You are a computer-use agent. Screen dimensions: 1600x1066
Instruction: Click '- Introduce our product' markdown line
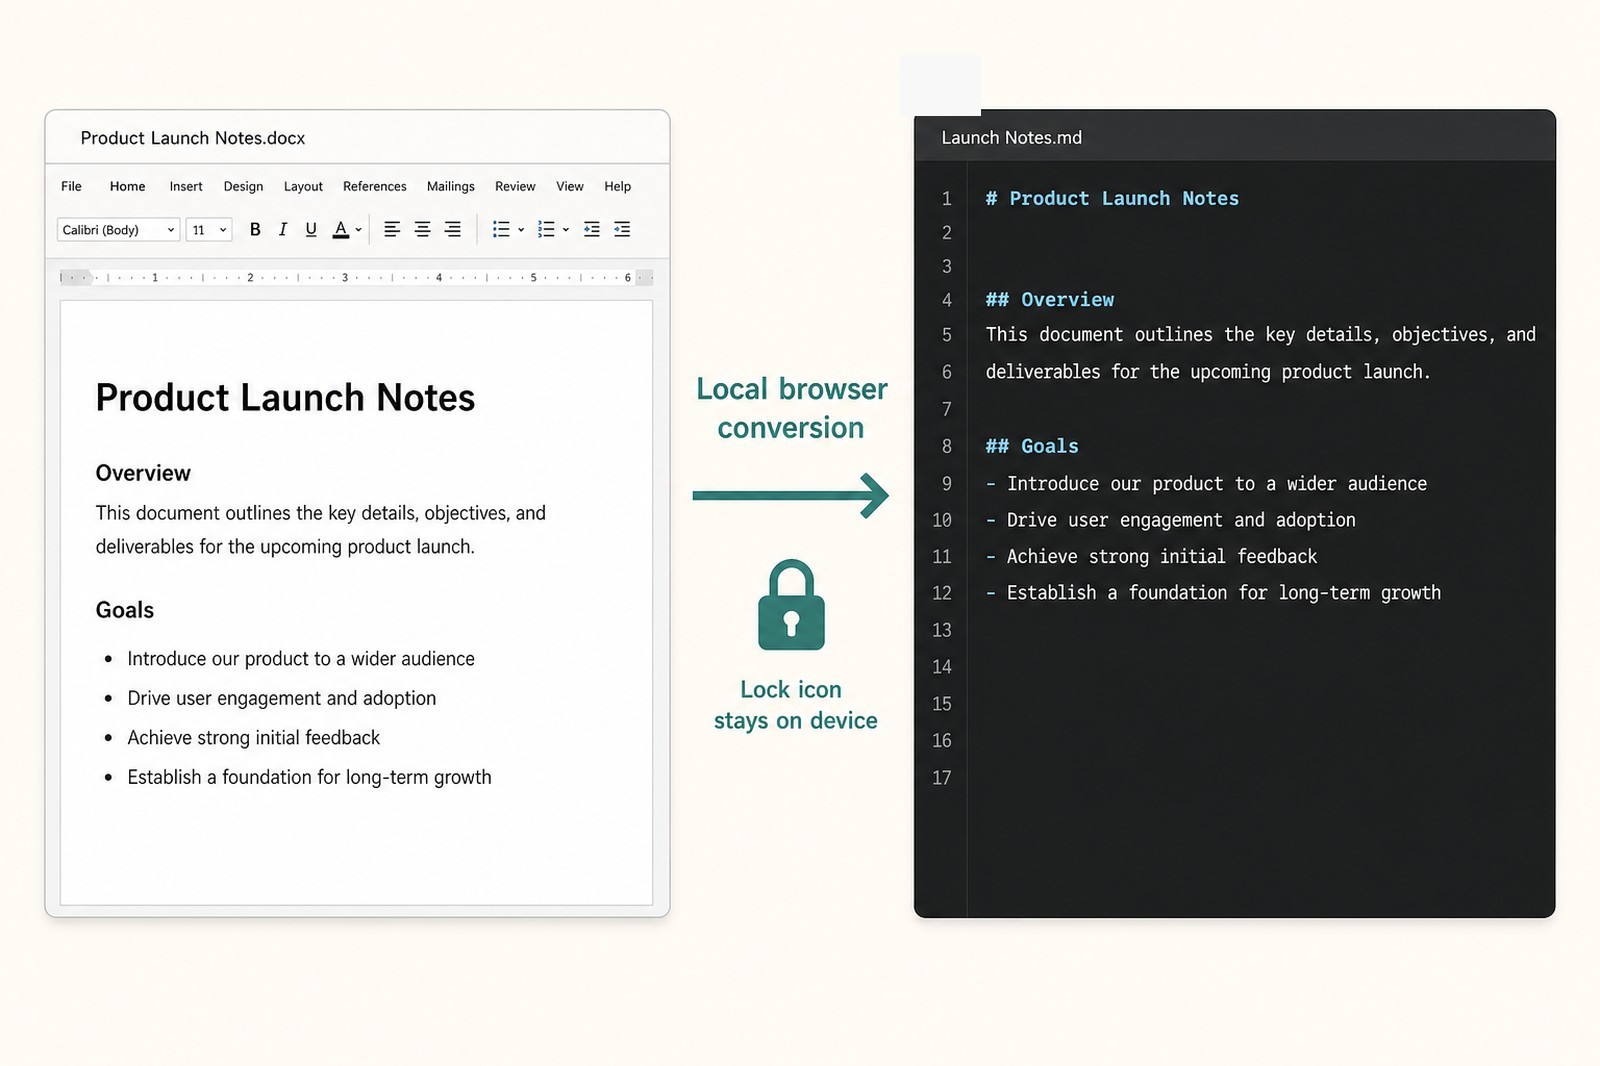click(1206, 484)
